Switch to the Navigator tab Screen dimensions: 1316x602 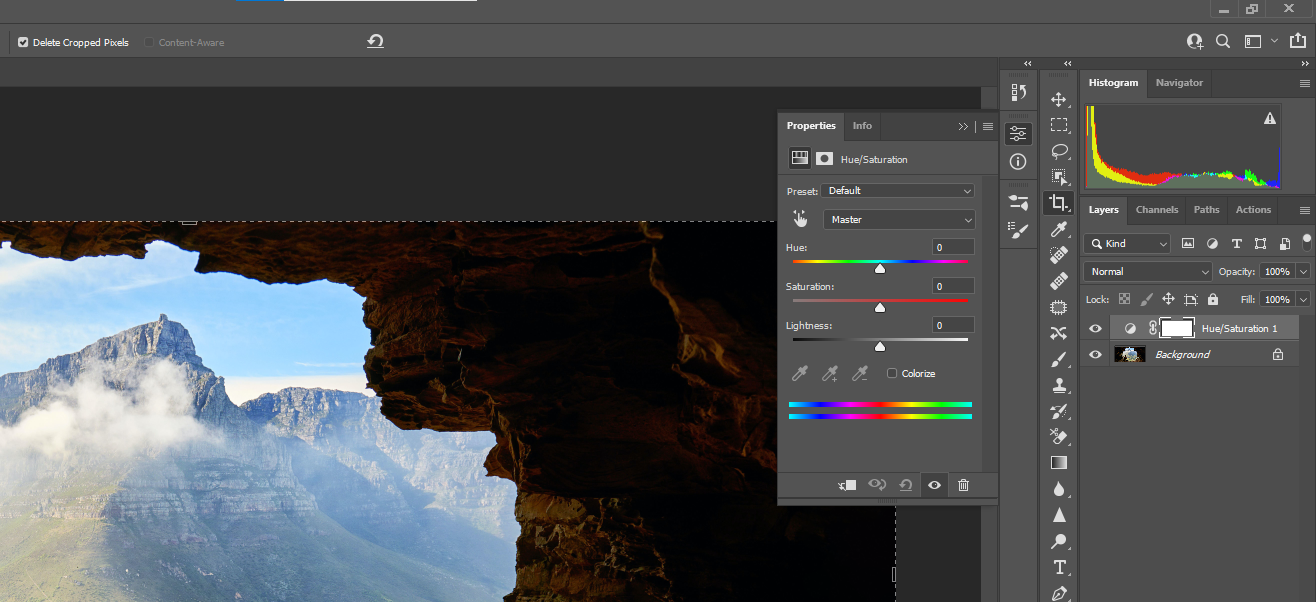point(1179,83)
